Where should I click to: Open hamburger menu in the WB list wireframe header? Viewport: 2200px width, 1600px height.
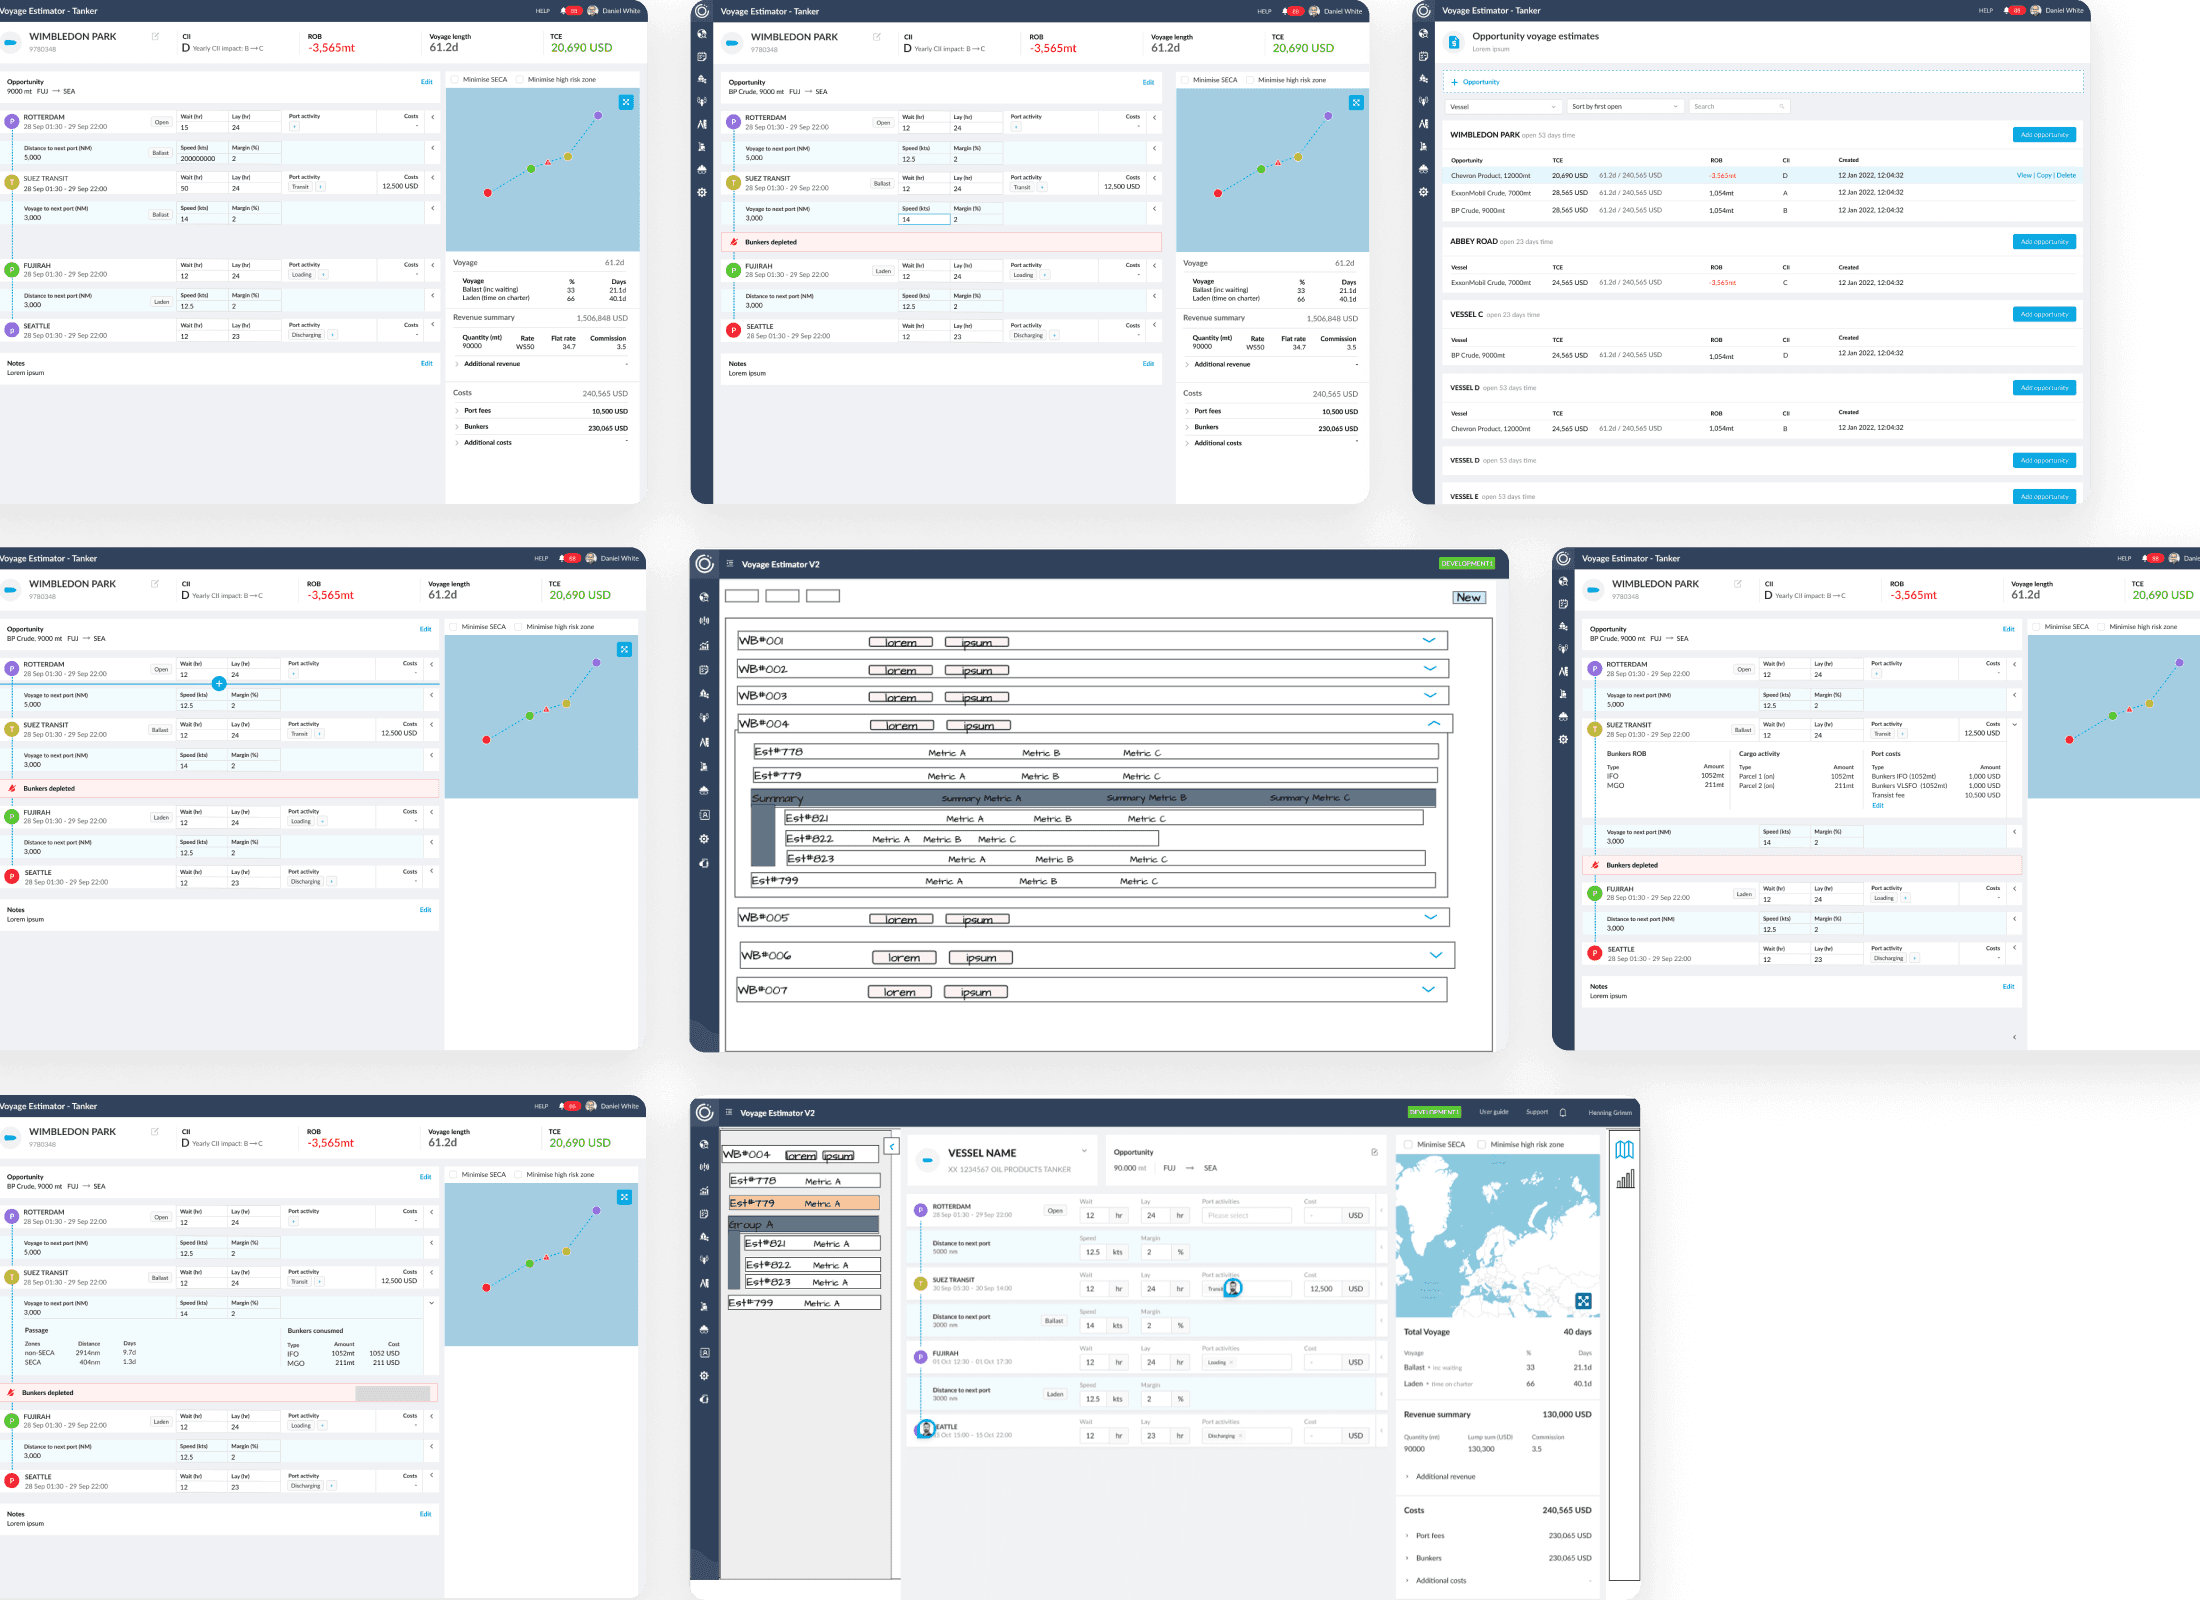(x=730, y=564)
